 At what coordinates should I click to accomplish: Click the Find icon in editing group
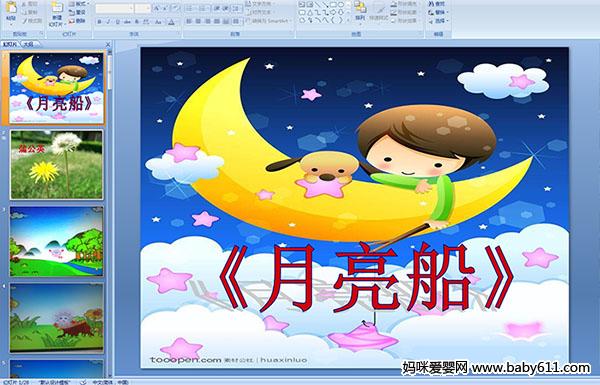tap(436, 4)
